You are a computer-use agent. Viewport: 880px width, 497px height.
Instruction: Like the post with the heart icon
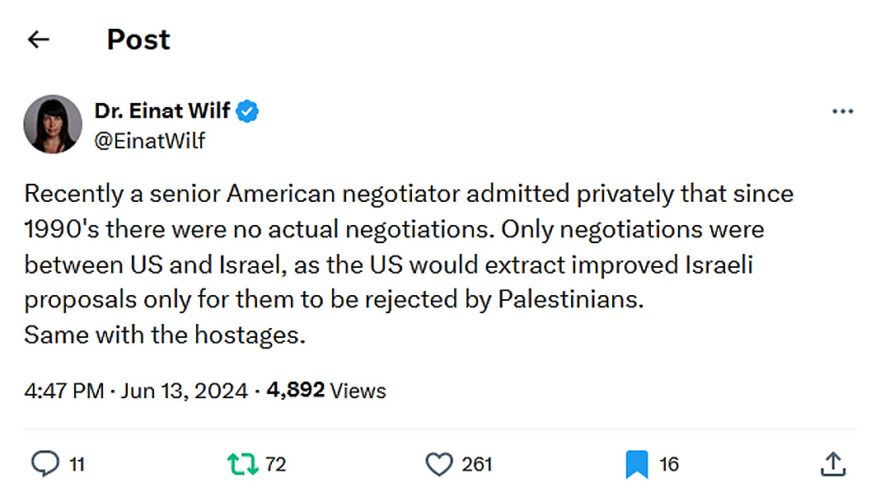point(439,464)
